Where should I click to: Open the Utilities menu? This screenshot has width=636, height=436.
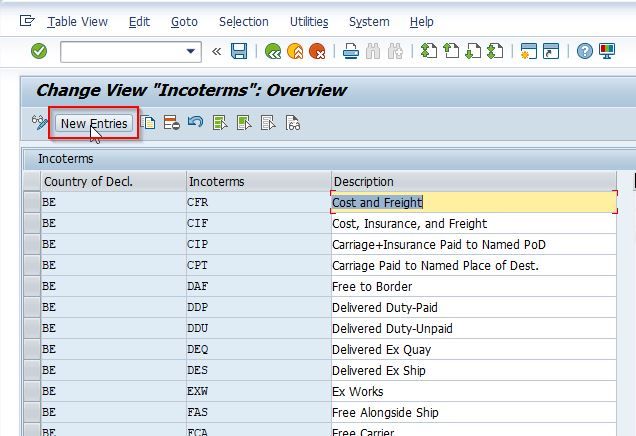tap(309, 21)
